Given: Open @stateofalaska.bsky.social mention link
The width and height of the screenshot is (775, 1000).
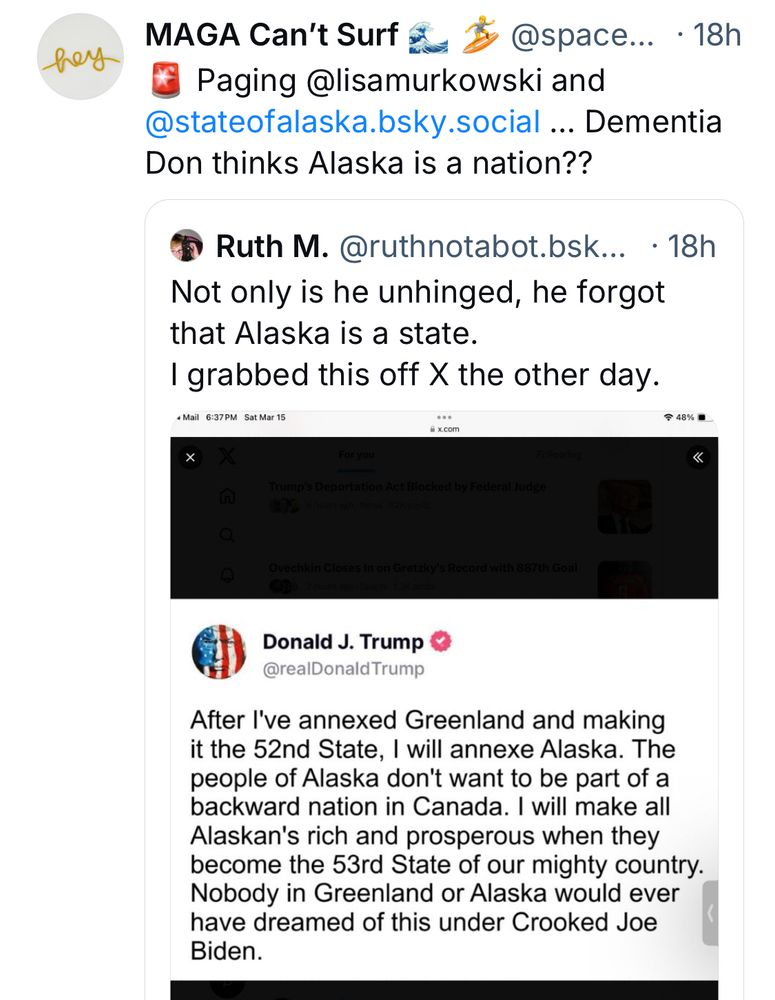Looking at the screenshot, I should pyautogui.click(x=343, y=121).
